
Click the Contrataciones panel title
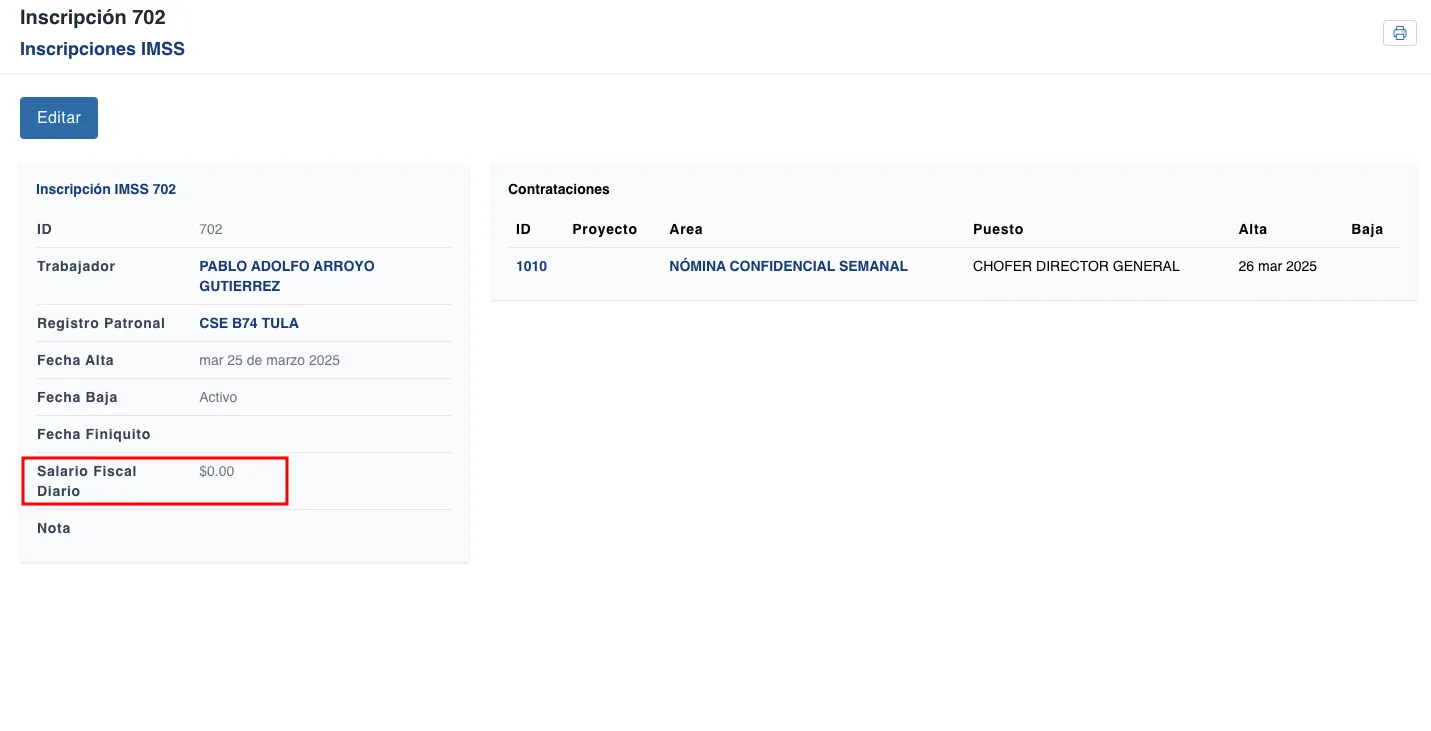[558, 189]
